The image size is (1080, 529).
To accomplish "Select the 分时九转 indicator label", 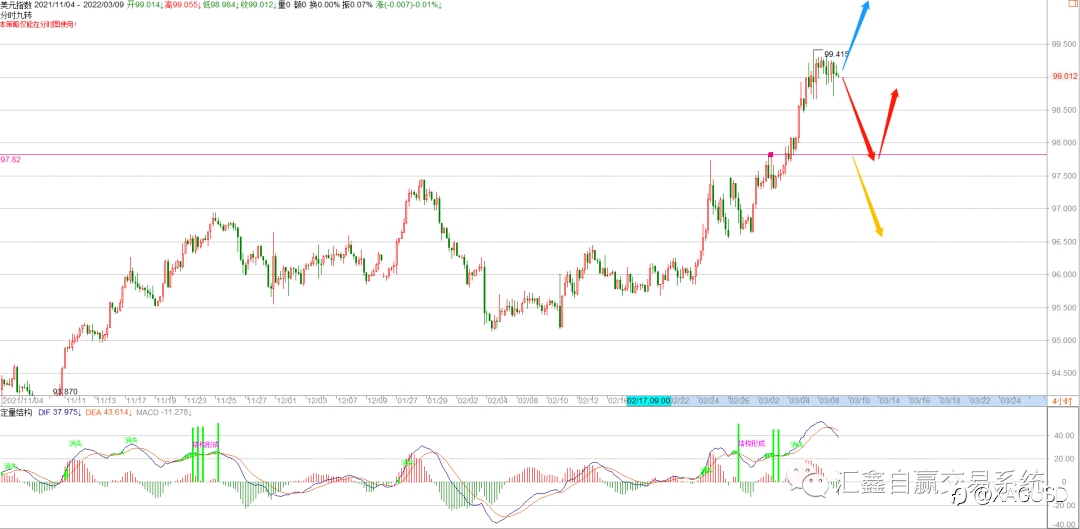I will [x=16, y=14].
